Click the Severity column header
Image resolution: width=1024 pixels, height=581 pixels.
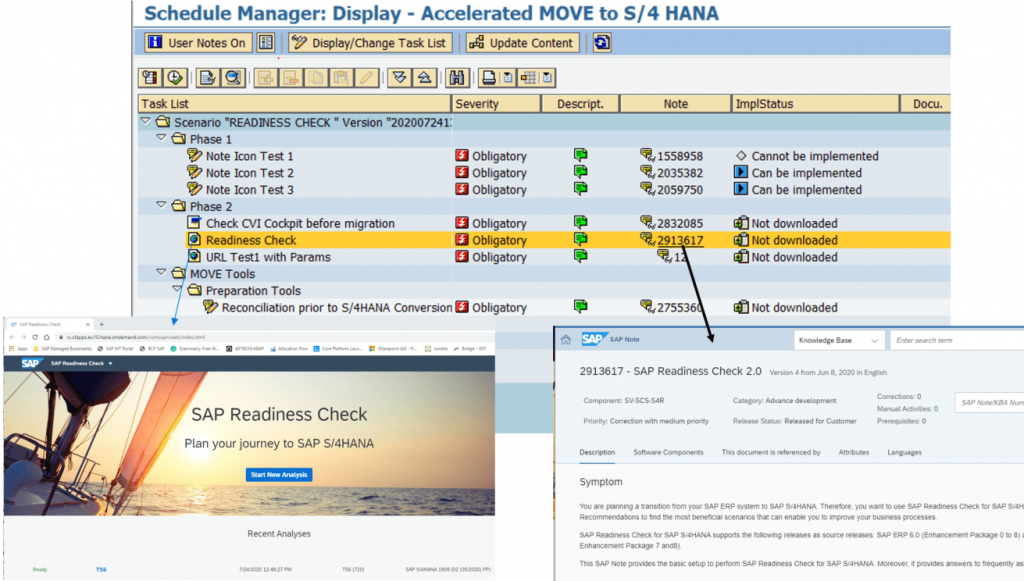[x=496, y=103]
